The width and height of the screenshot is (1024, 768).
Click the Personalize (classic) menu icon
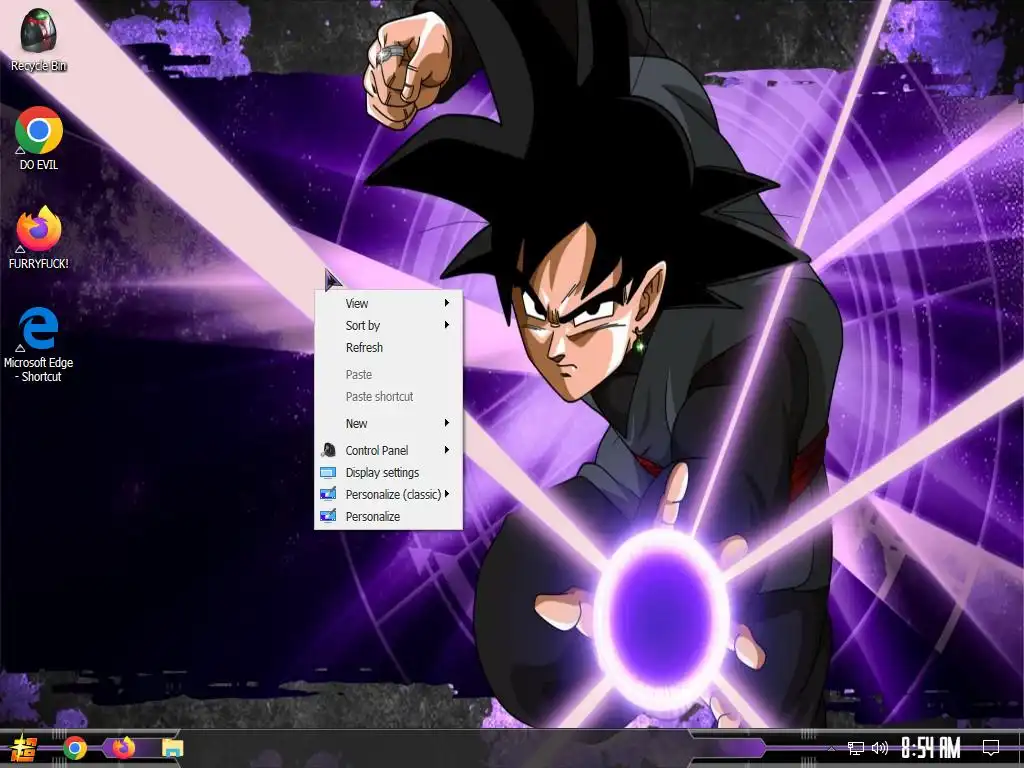tap(328, 494)
